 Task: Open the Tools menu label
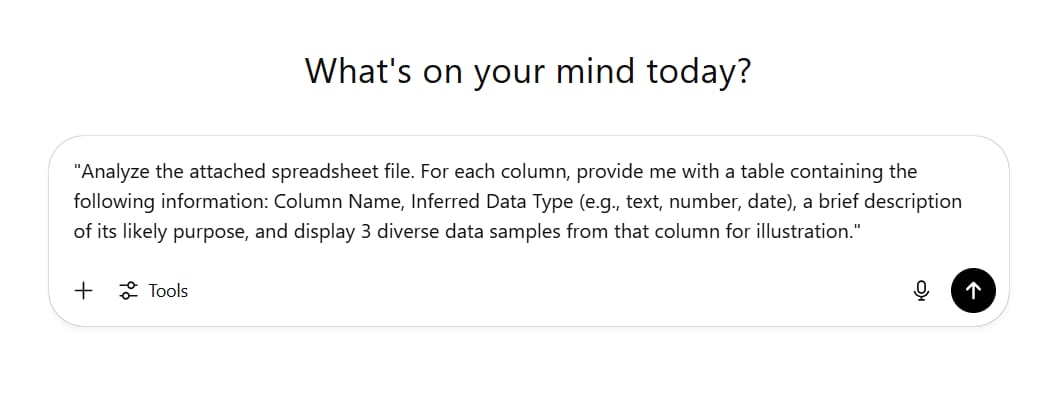tap(168, 291)
